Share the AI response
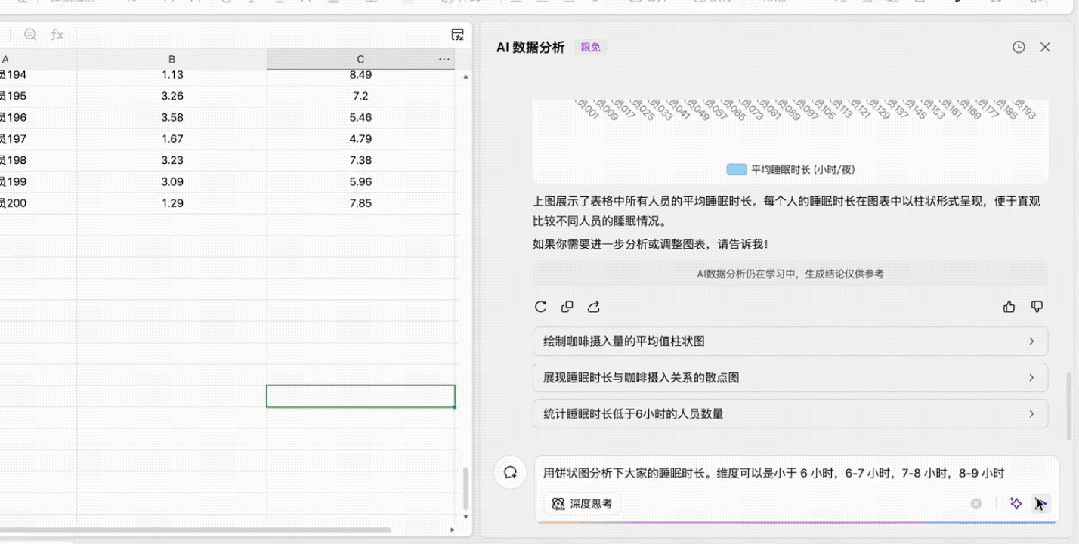Screen dimensions: 1079x544 pos(594,307)
